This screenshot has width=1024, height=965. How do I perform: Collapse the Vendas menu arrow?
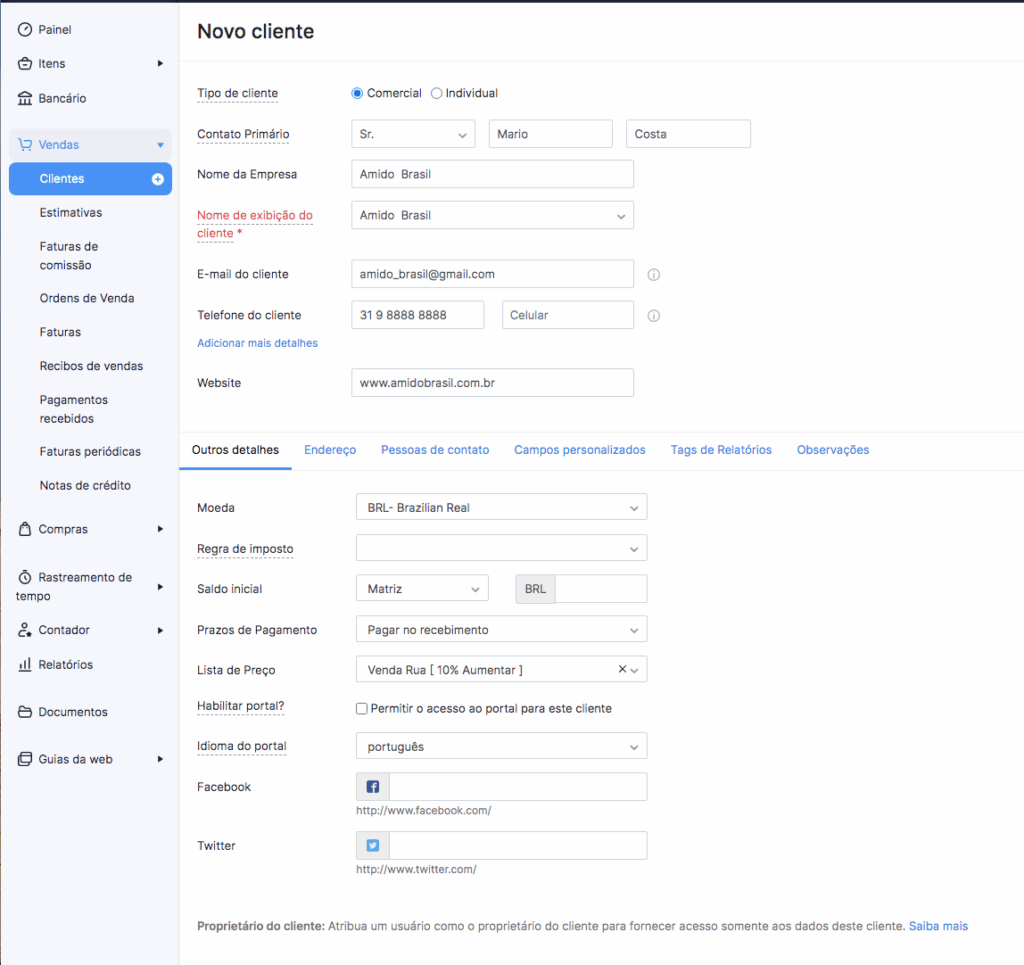pyautogui.click(x=160, y=145)
